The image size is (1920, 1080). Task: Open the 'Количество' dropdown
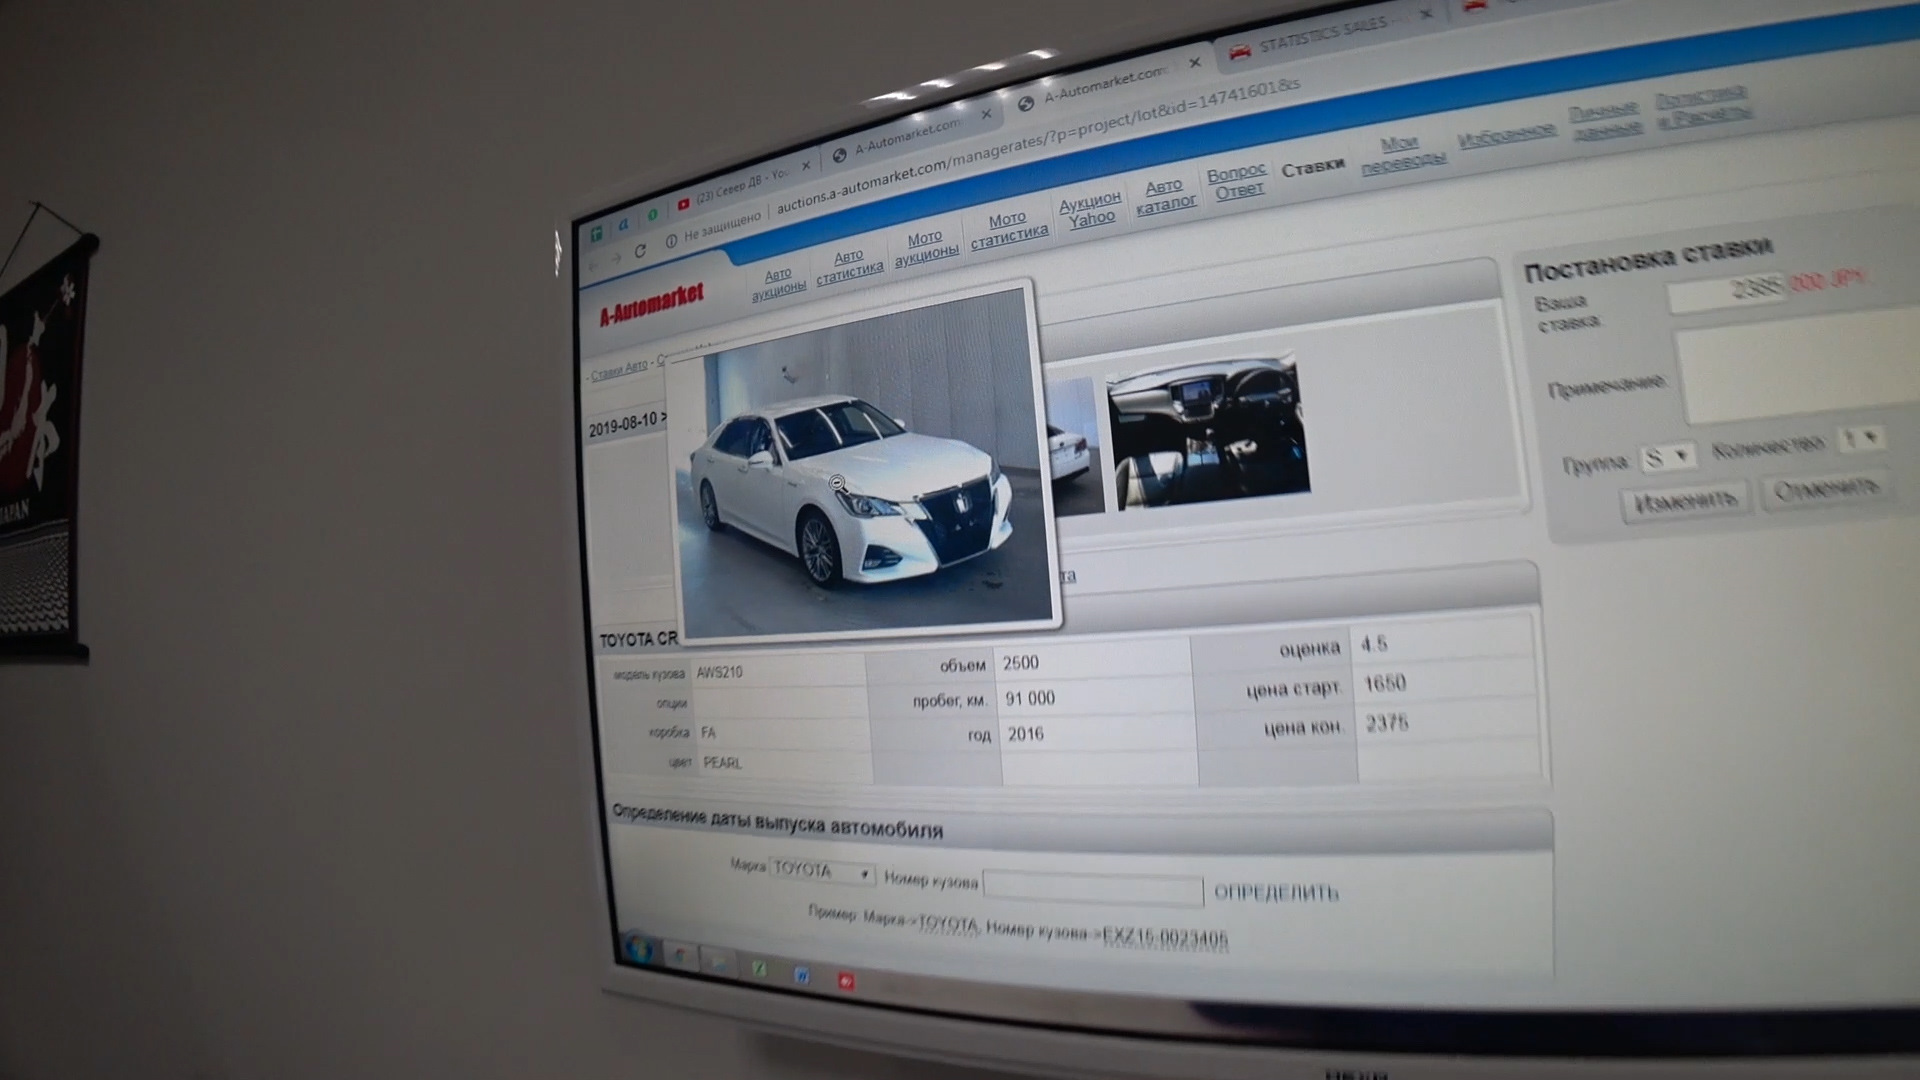click(x=1863, y=437)
